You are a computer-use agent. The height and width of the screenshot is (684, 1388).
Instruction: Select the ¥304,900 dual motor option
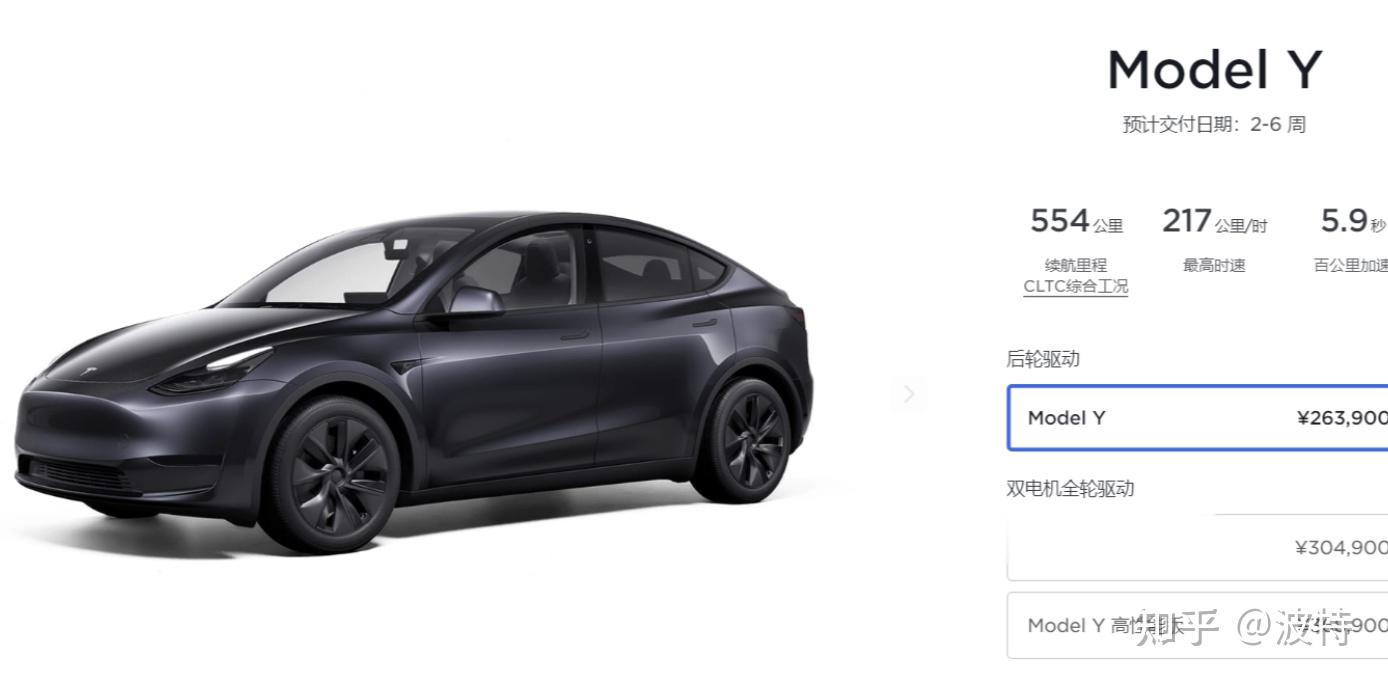[x=1198, y=547]
